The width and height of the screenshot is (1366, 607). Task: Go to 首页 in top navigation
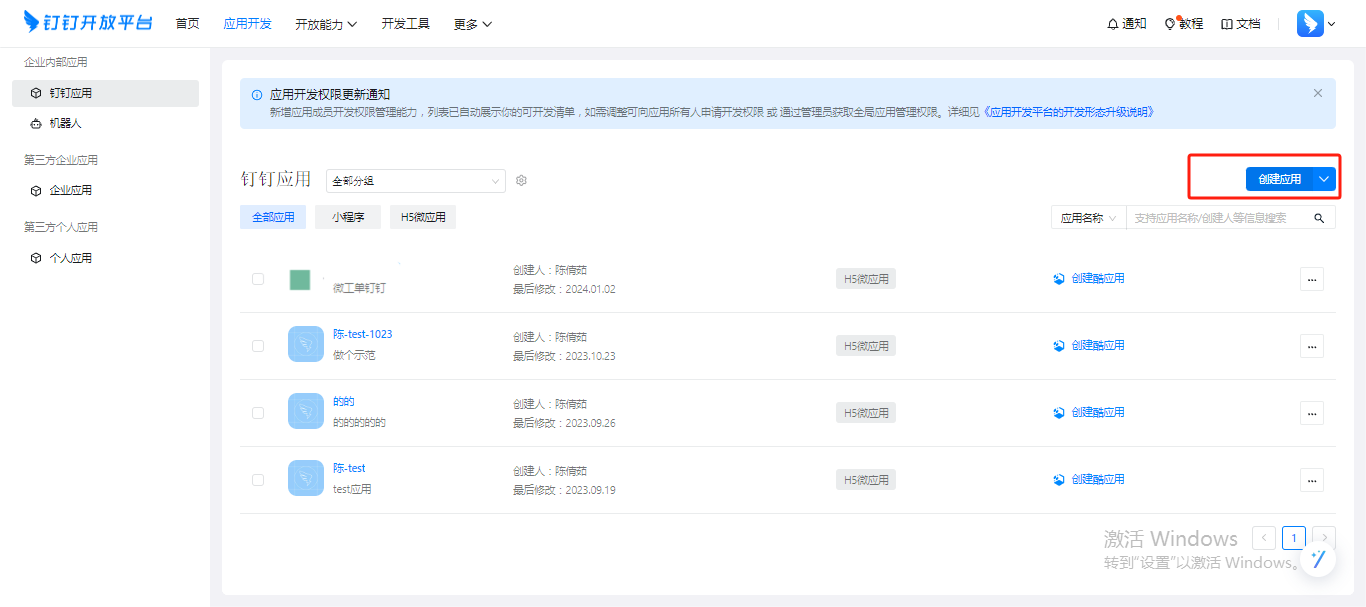(187, 24)
